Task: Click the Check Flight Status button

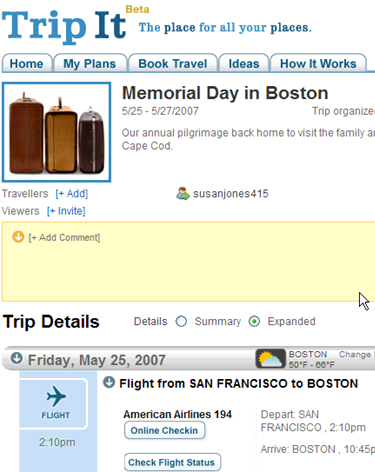Action: pos(172,462)
